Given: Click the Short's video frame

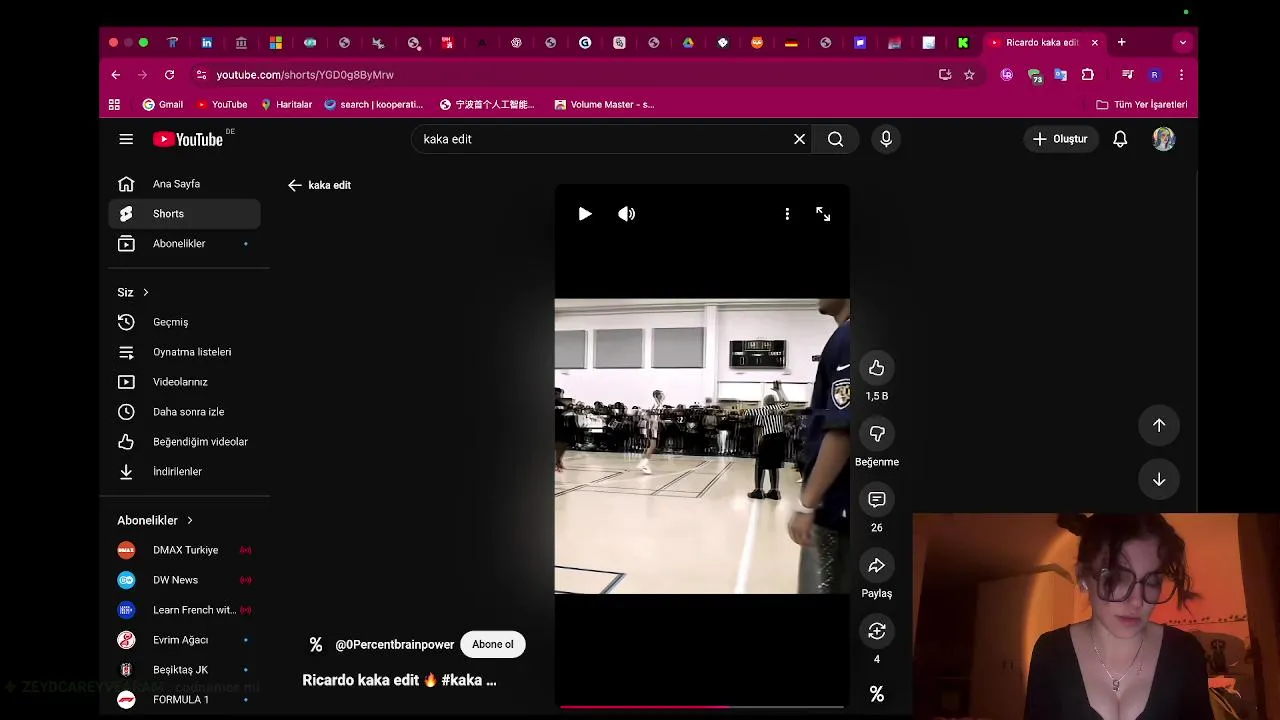Looking at the screenshot, I should click(x=702, y=446).
